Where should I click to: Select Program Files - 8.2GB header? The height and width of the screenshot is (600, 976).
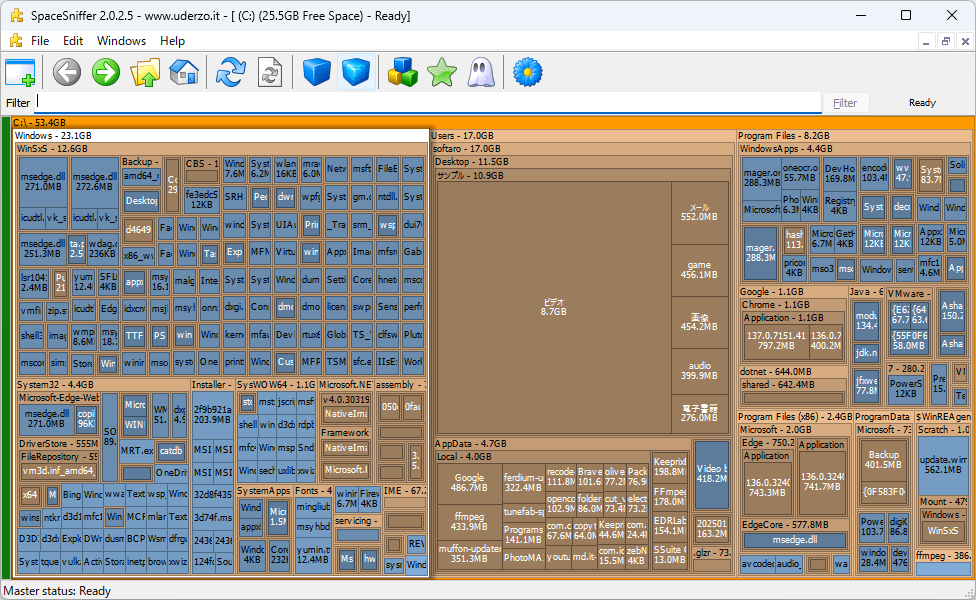click(854, 135)
